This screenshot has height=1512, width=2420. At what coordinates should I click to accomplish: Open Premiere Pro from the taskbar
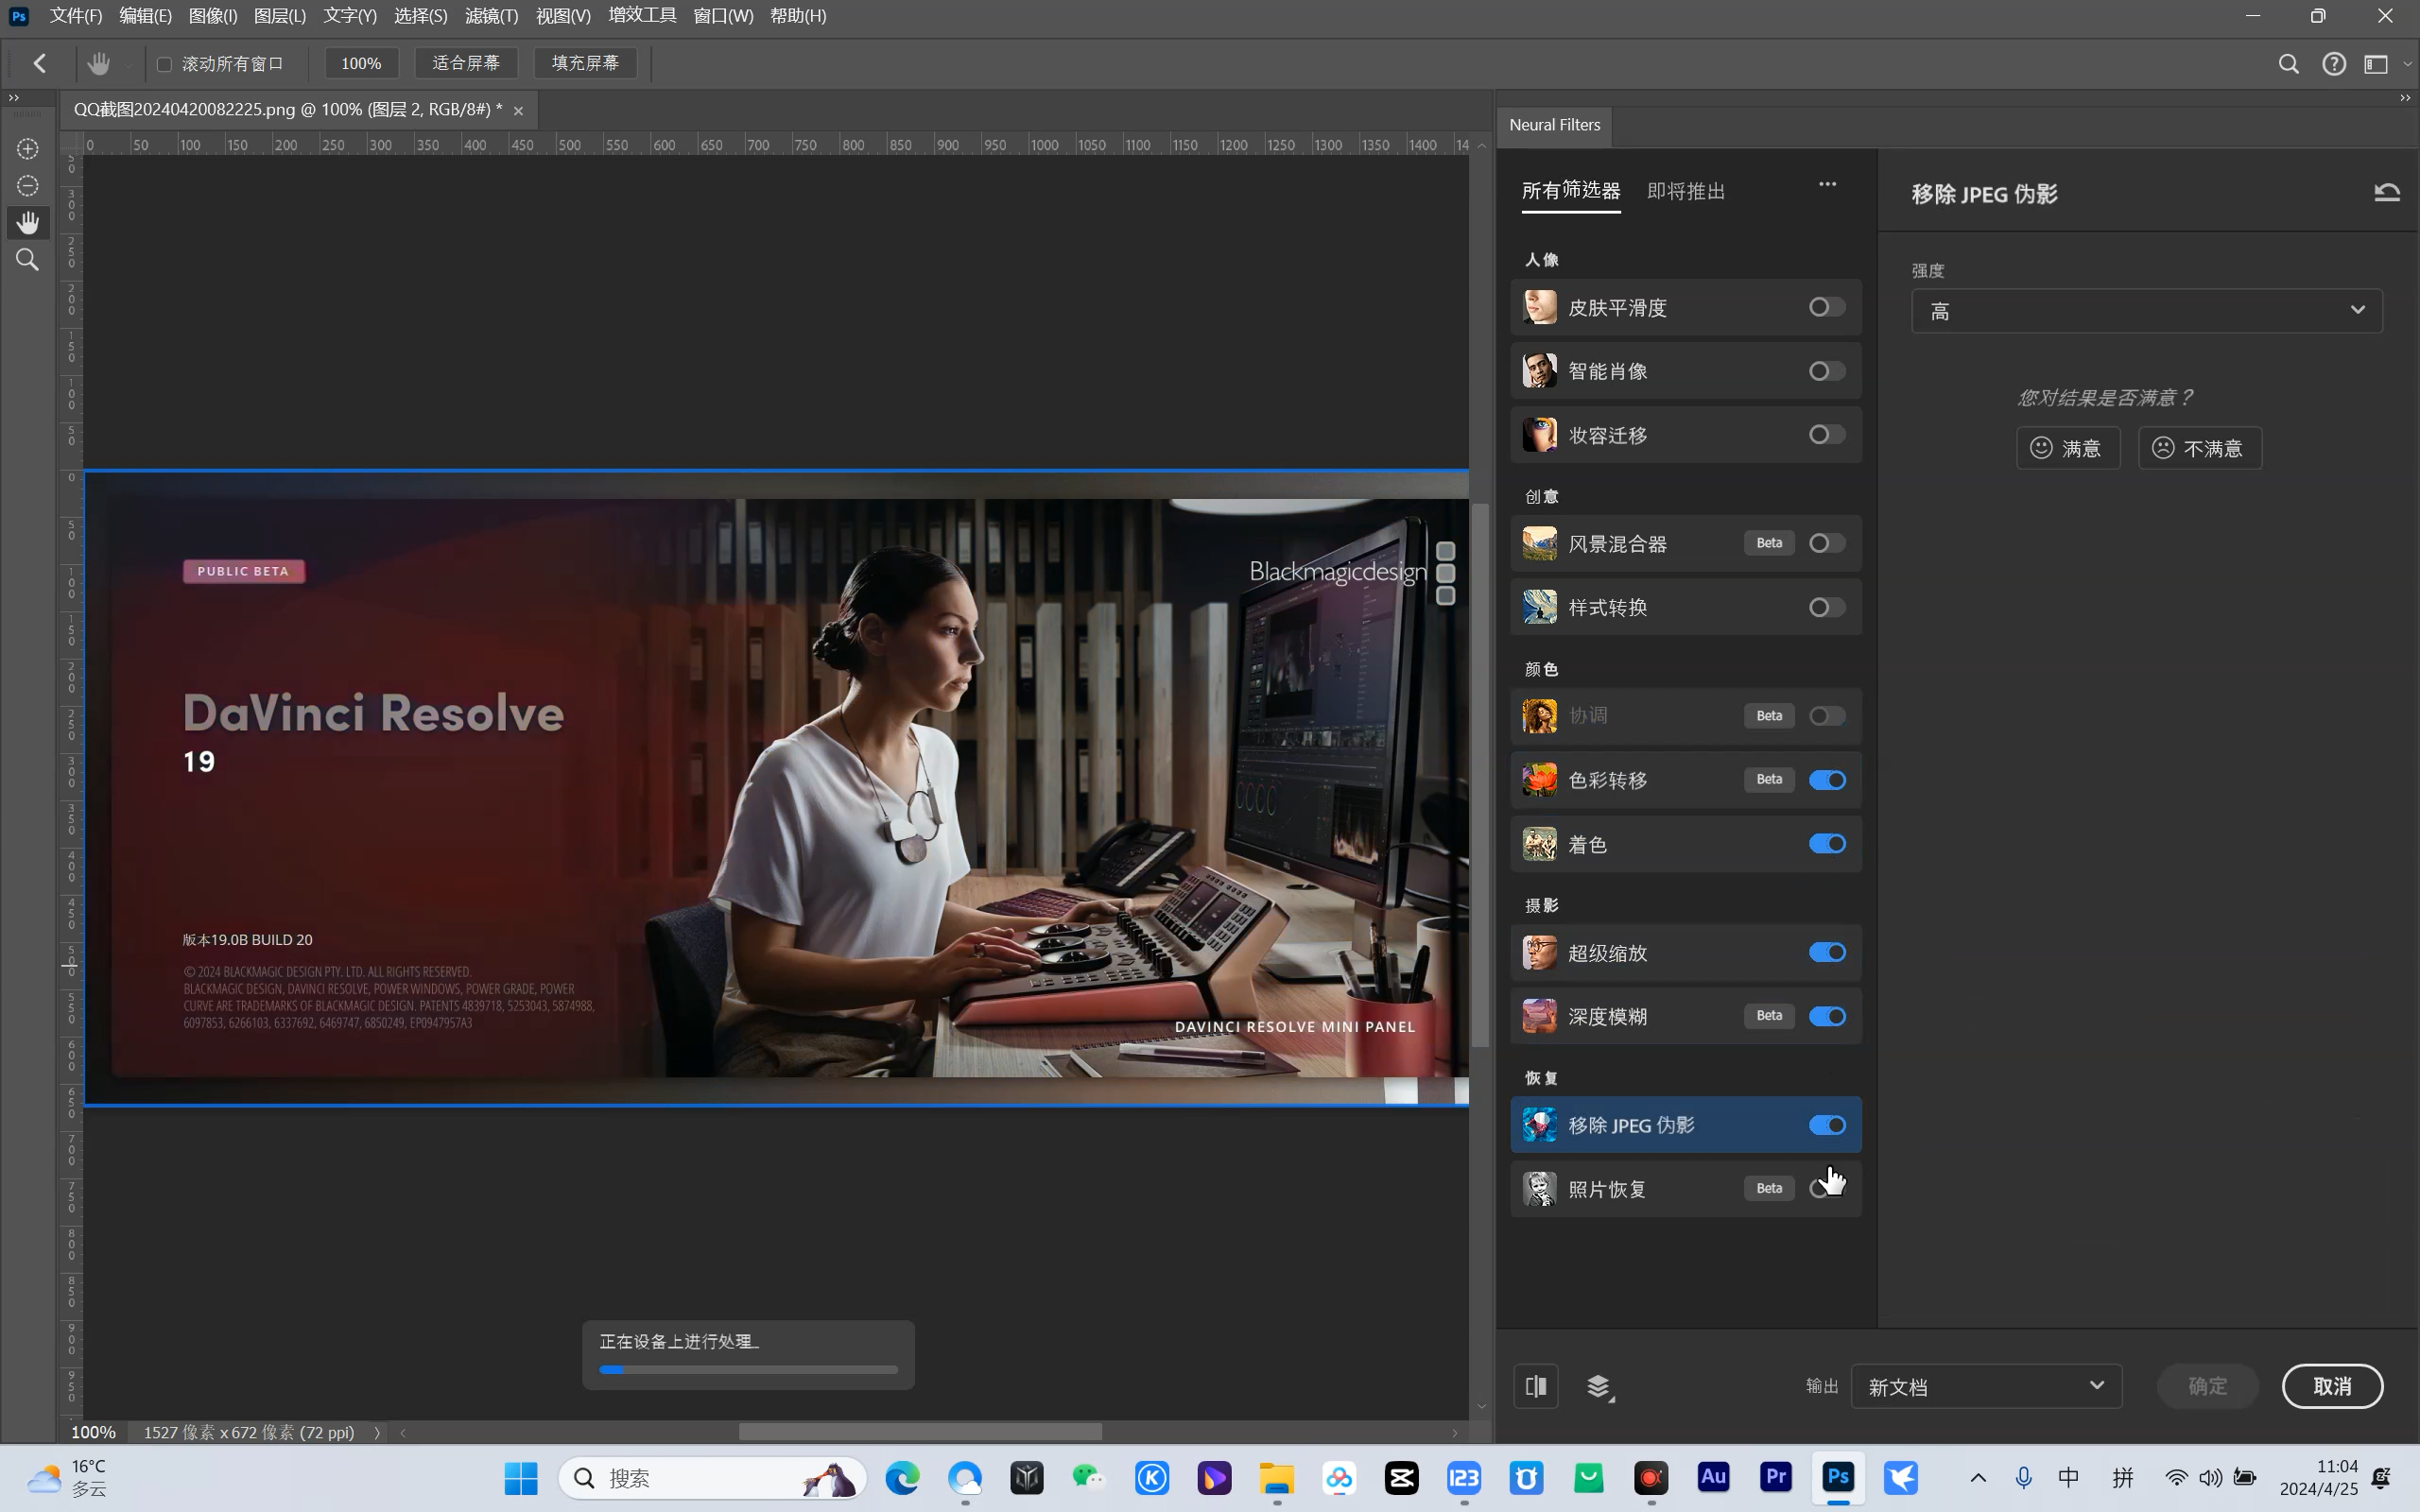1776,1477
